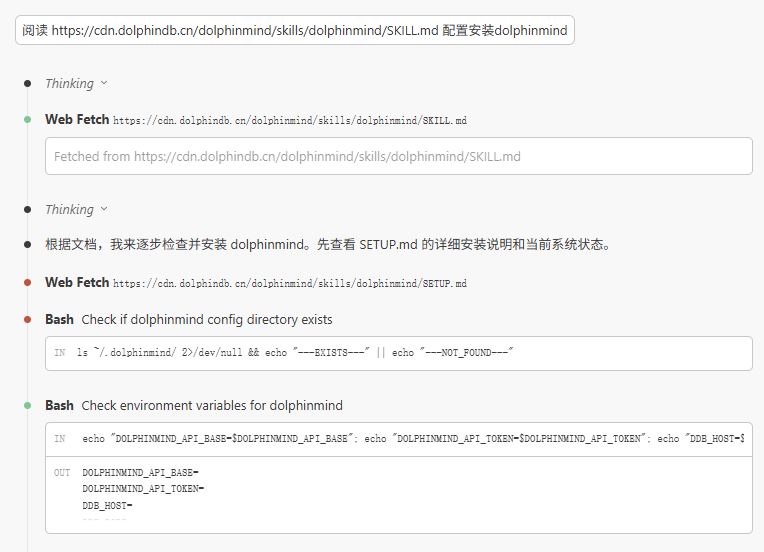Click the echo DOLPHINMIND_API_BASE command input line

click(x=399, y=439)
